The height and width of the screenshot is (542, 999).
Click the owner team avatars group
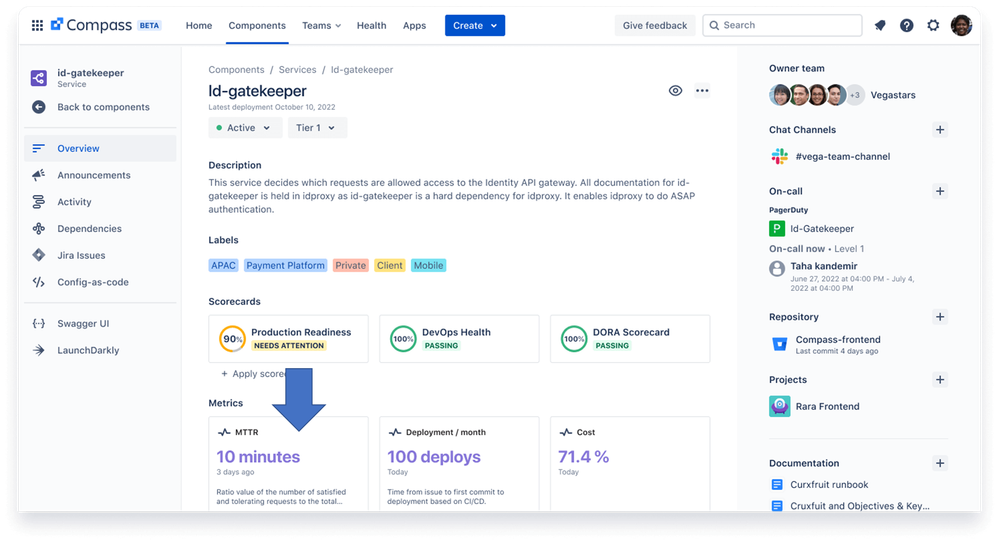817,95
